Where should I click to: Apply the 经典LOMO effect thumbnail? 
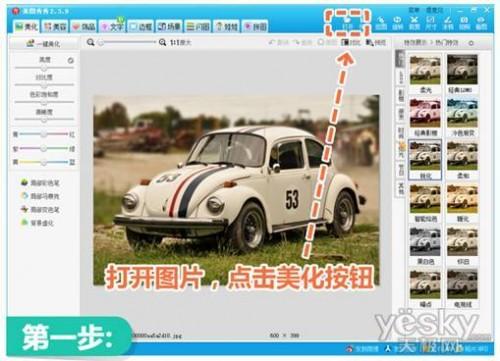[462, 70]
